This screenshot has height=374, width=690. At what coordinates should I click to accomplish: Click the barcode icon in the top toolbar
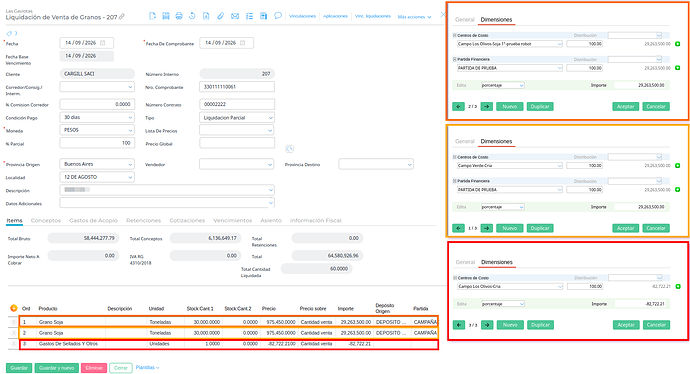pos(166,16)
